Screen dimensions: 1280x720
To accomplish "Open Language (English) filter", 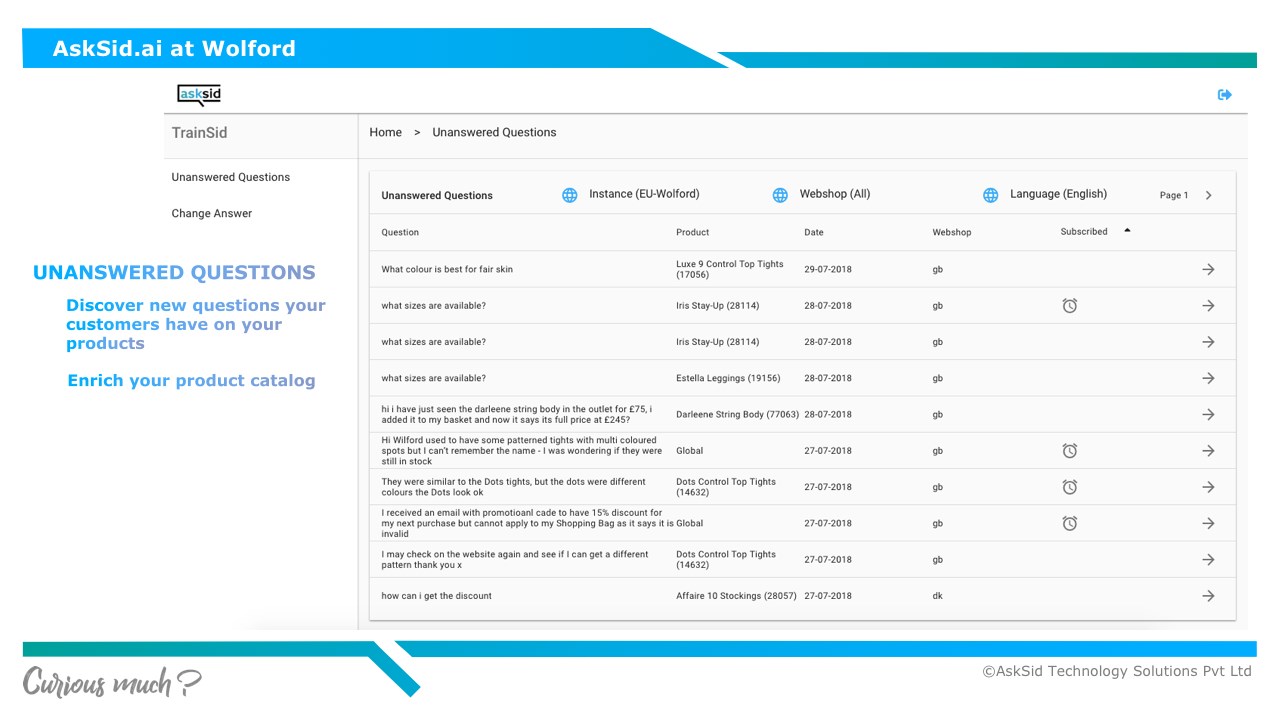I will [1058, 194].
